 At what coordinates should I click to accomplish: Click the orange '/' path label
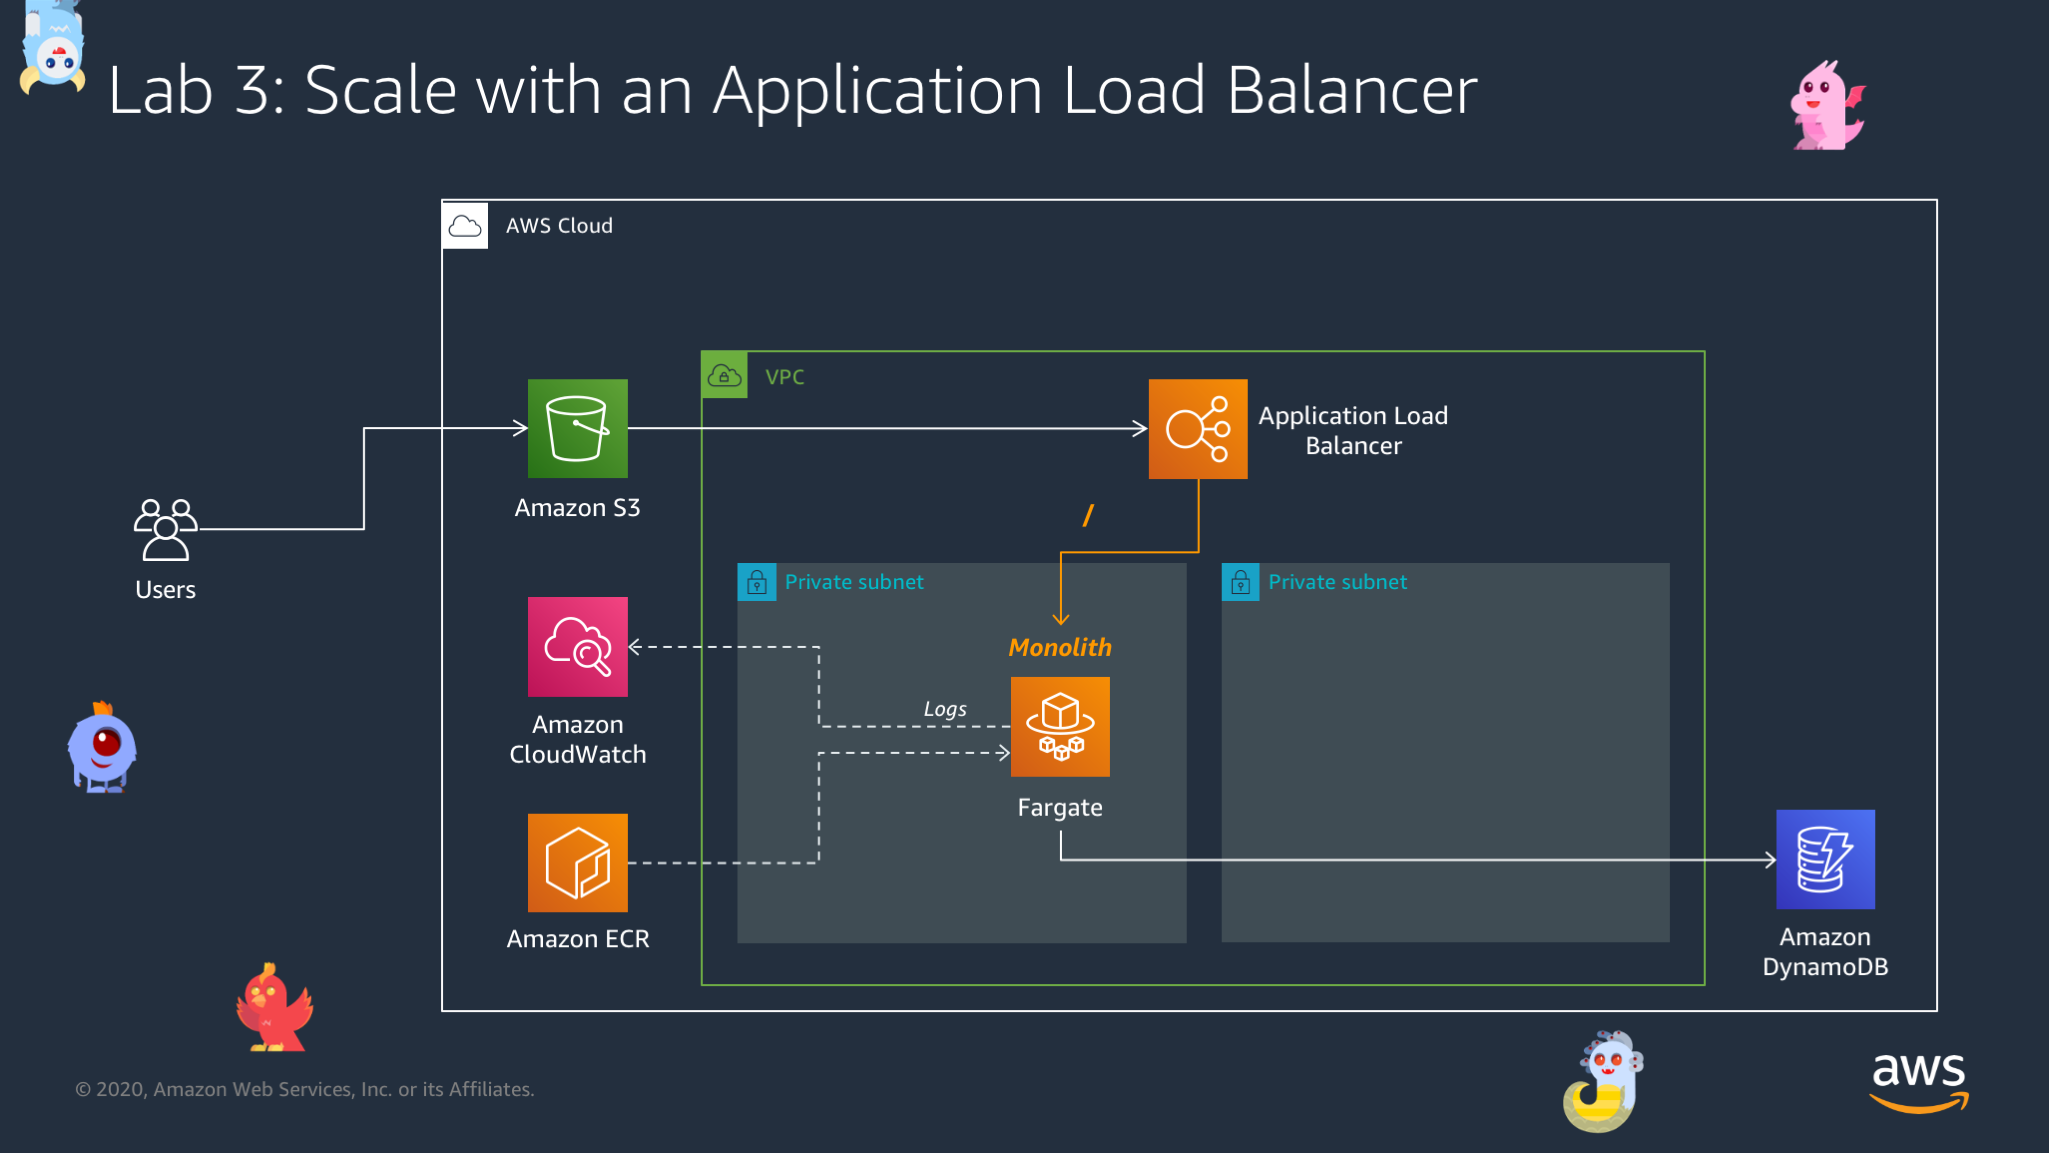1088,515
